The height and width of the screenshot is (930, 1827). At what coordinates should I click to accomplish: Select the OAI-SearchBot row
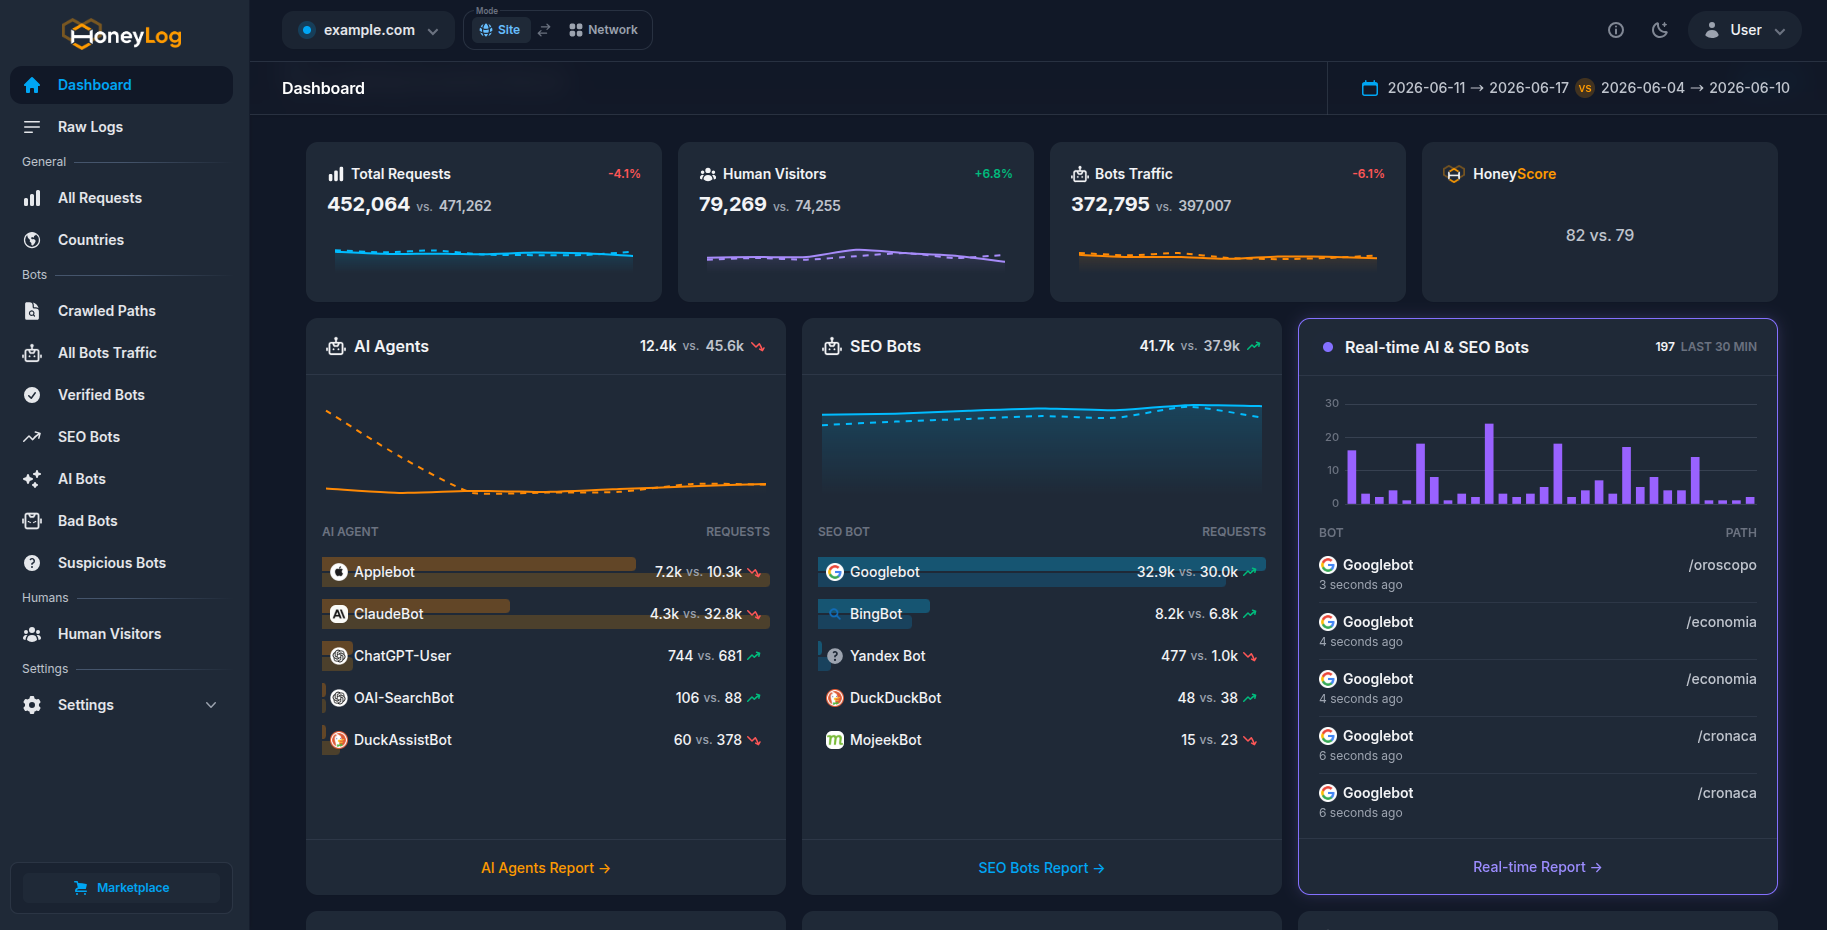[546, 698]
